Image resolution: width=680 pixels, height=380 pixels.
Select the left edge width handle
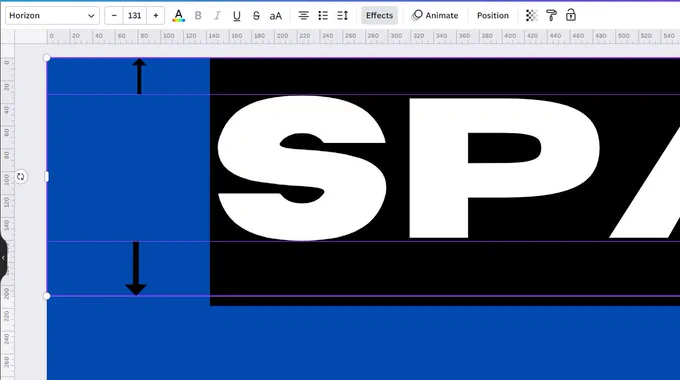(47, 177)
